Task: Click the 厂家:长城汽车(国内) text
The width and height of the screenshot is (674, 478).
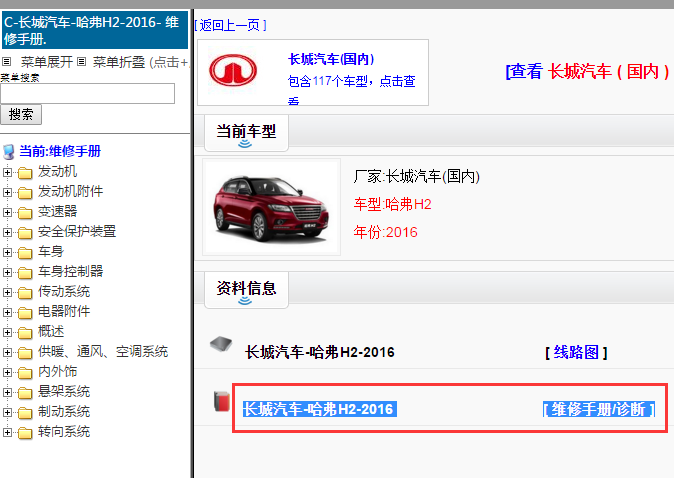Action: (x=417, y=176)
